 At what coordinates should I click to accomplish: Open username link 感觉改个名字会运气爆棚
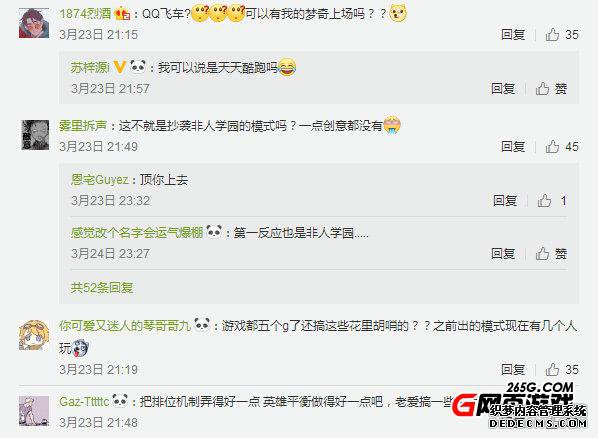click(x=137, y=232)
